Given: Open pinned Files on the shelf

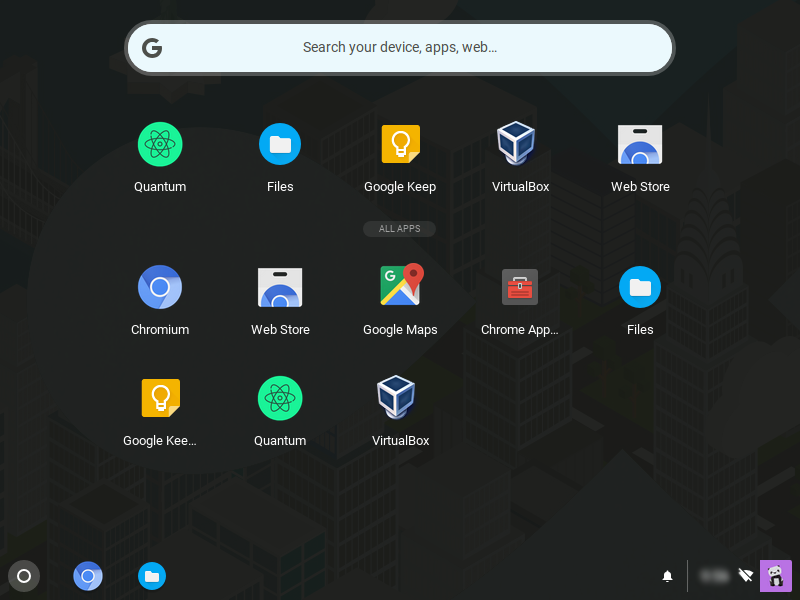Looking at the screenshot, I should click(152, 576).
